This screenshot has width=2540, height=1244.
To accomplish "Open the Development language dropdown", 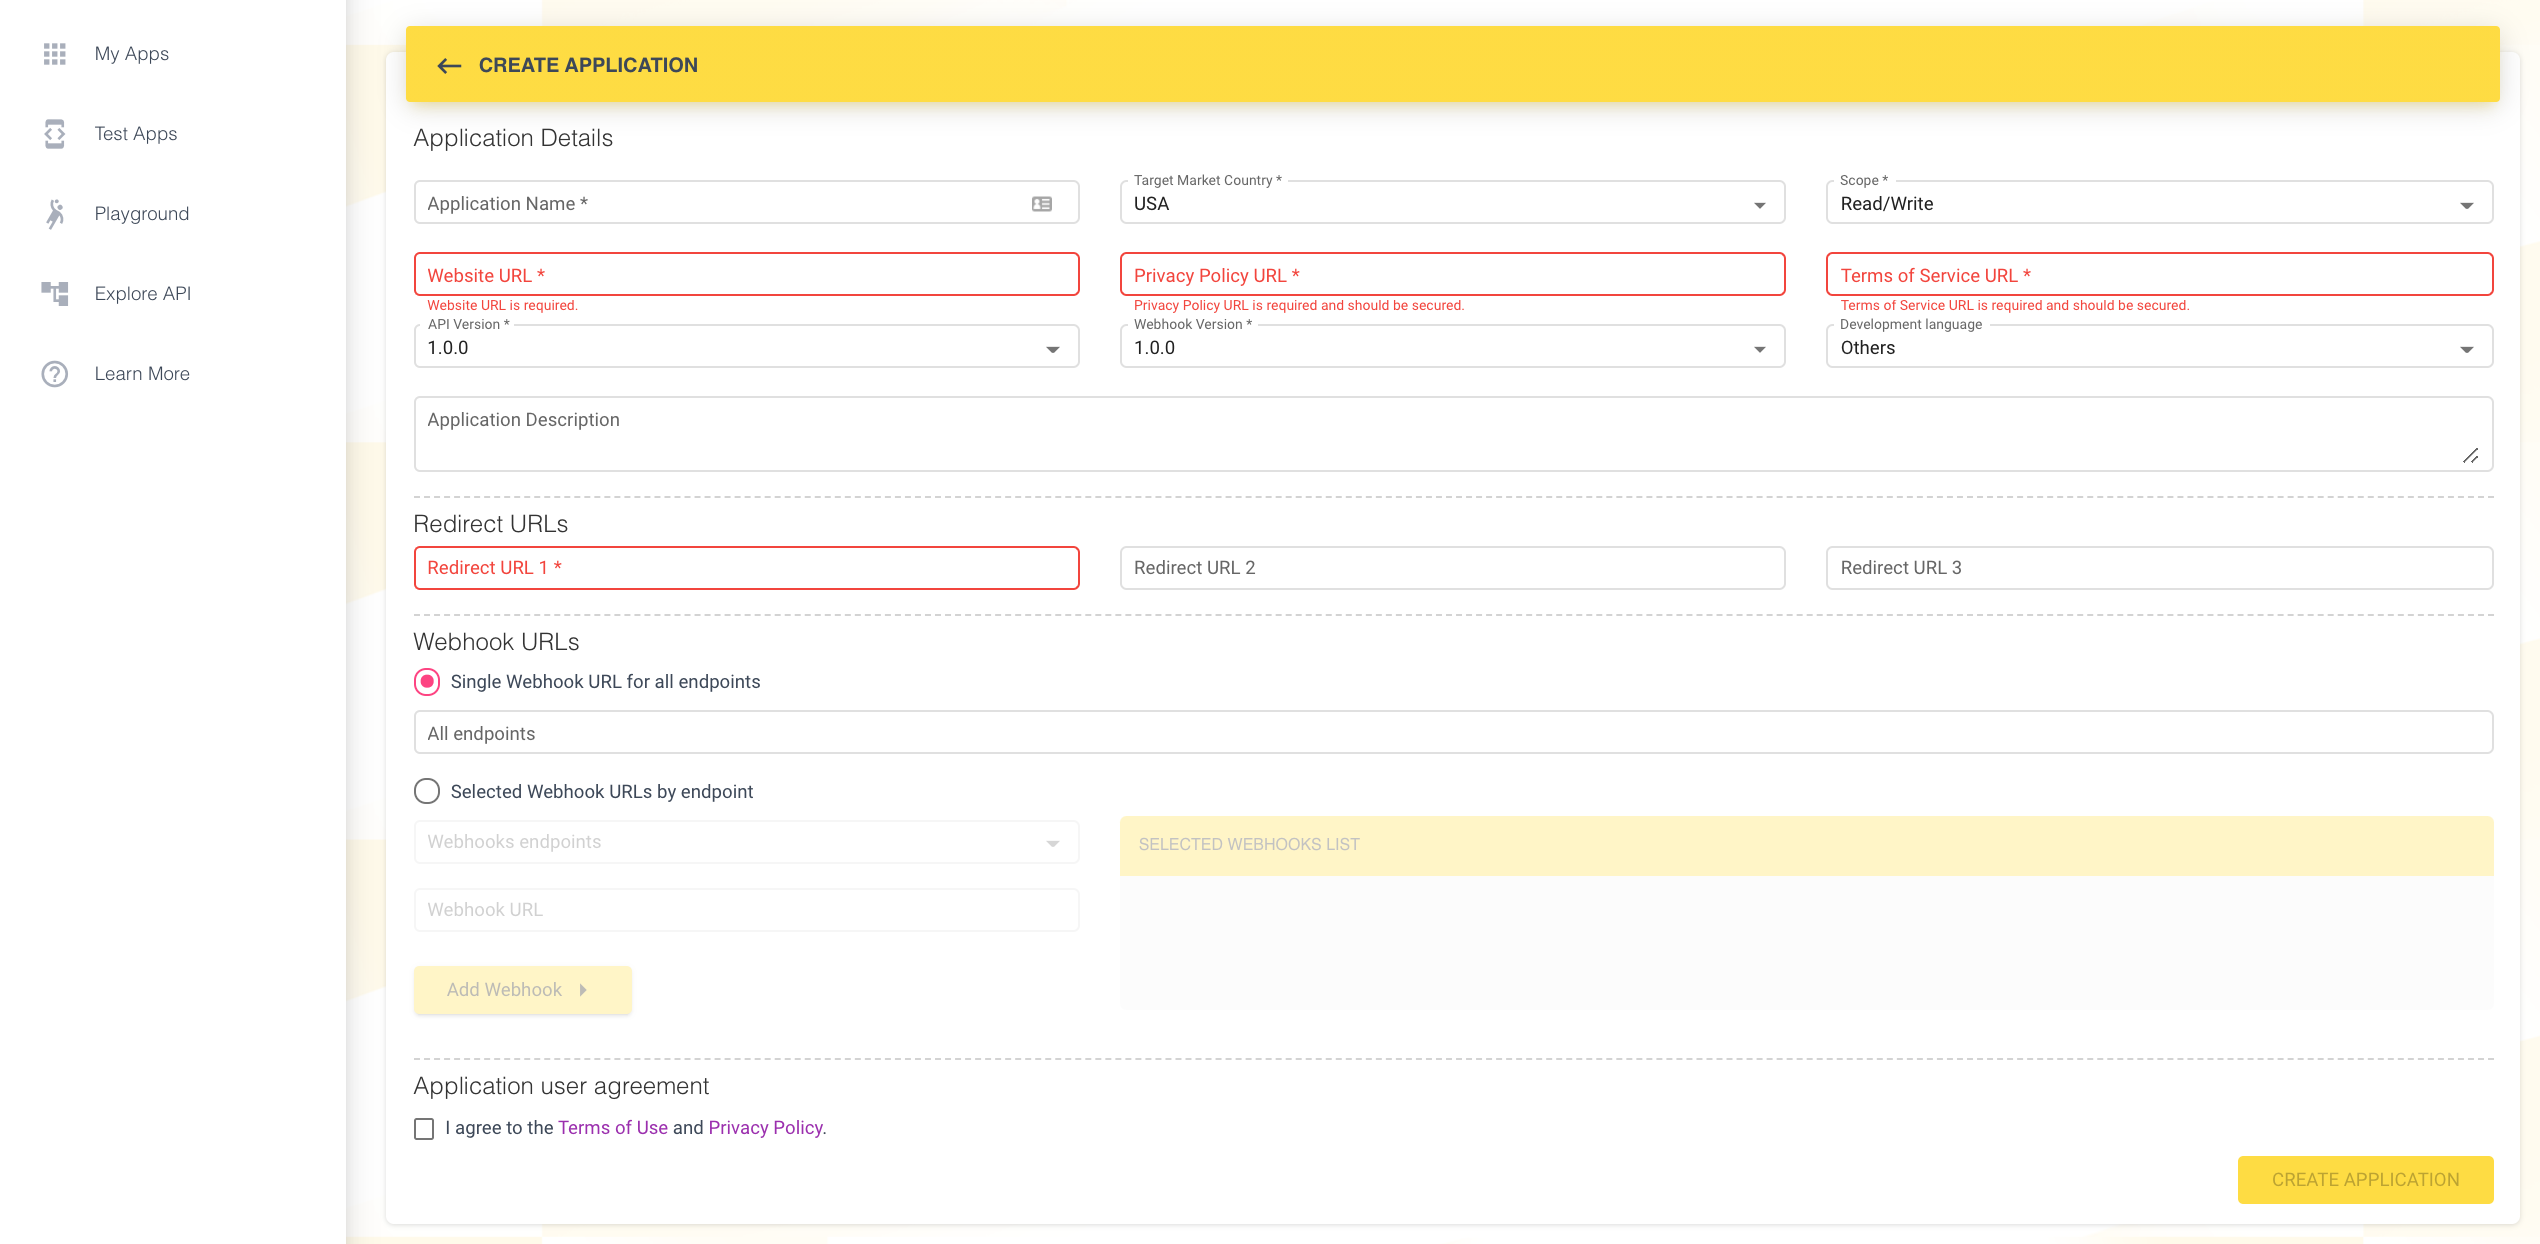I will point(2158,348).
